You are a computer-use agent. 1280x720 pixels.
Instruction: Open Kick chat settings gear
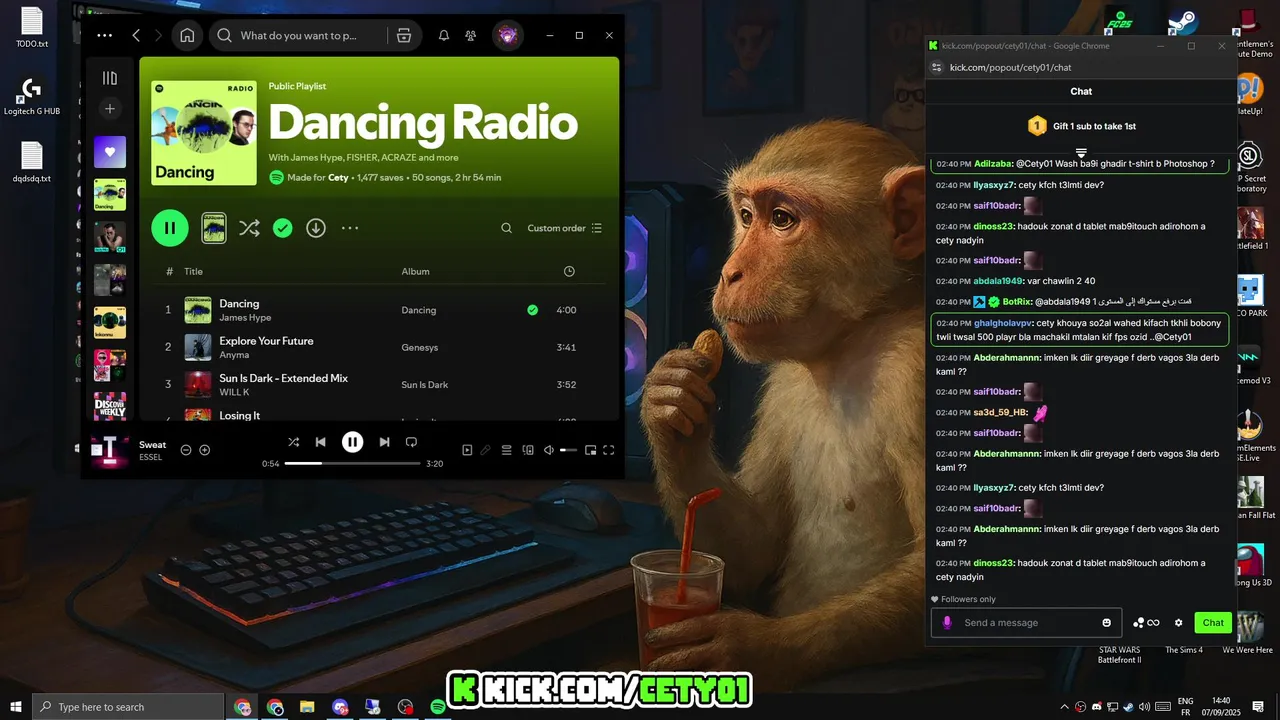coord(1178,622)
